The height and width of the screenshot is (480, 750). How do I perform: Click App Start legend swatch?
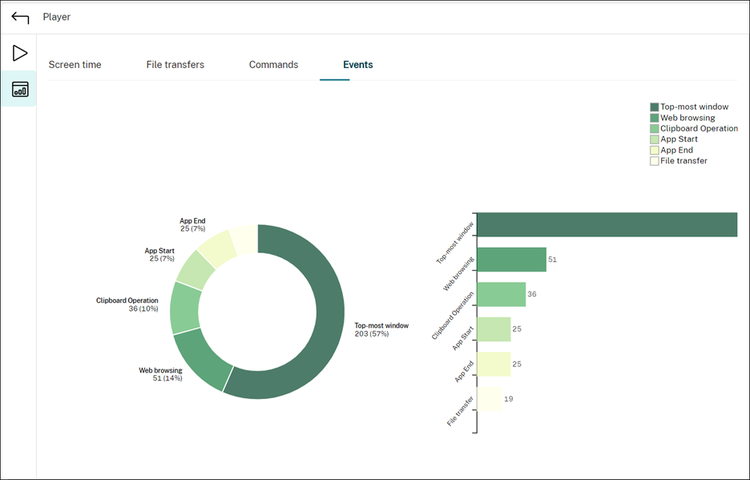coord(654,140)
